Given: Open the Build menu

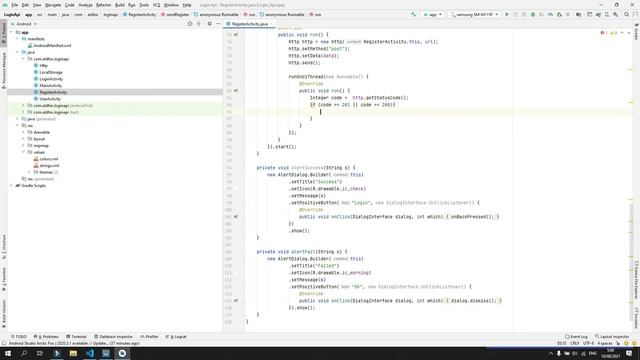Looking at the screenshot, I should [120, 5].
